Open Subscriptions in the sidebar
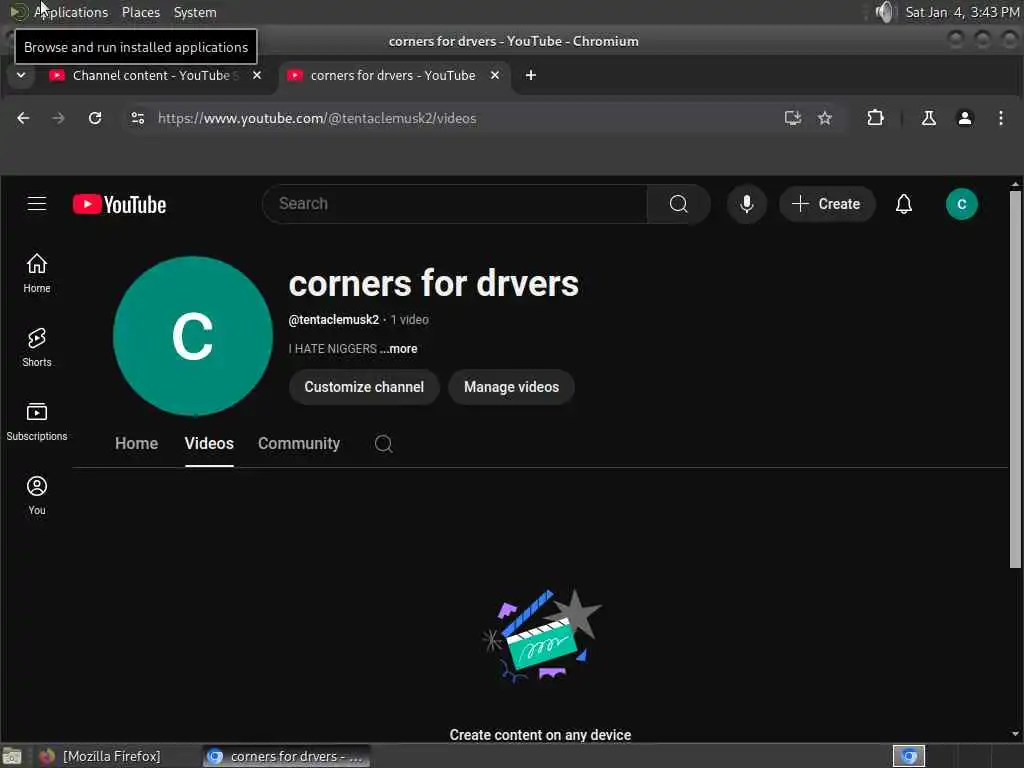Viewport: 1024px width, 768px height. click(x=37, y=421)
